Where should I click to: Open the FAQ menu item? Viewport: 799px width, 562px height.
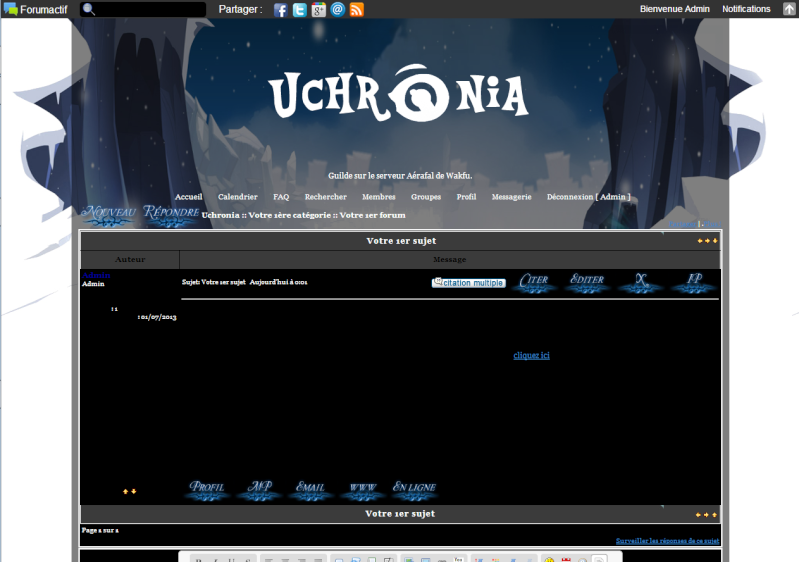tap(281, 197)
